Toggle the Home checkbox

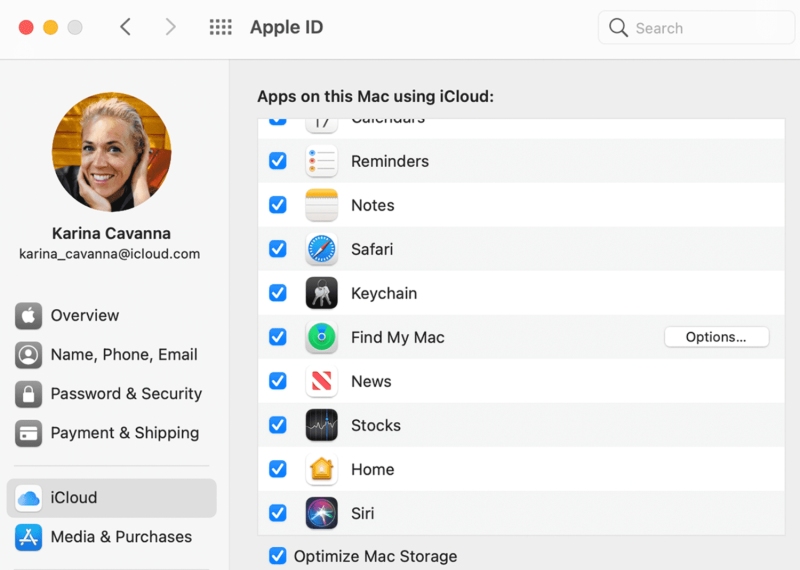[278, 469]
